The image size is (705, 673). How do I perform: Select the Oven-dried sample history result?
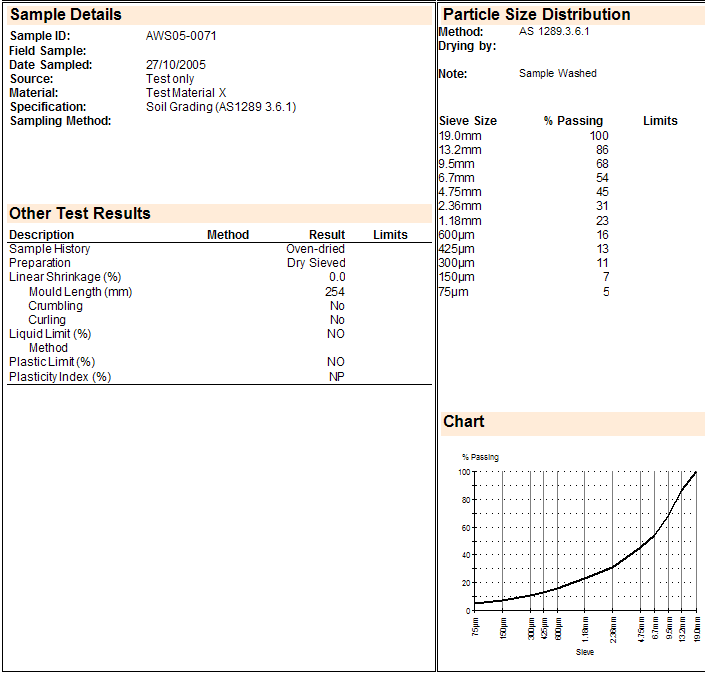[x=315, y=249]
